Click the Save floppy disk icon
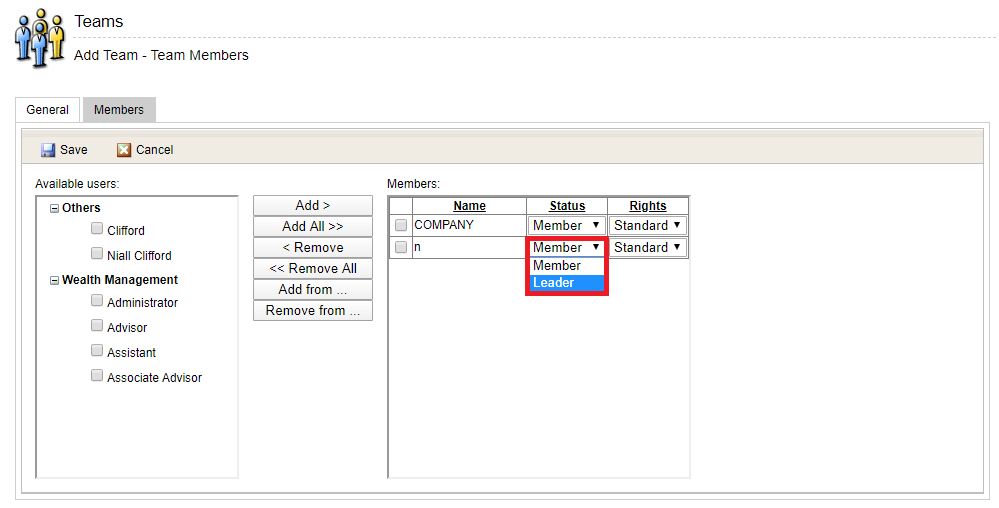999x508 pixels. point(48,150)
